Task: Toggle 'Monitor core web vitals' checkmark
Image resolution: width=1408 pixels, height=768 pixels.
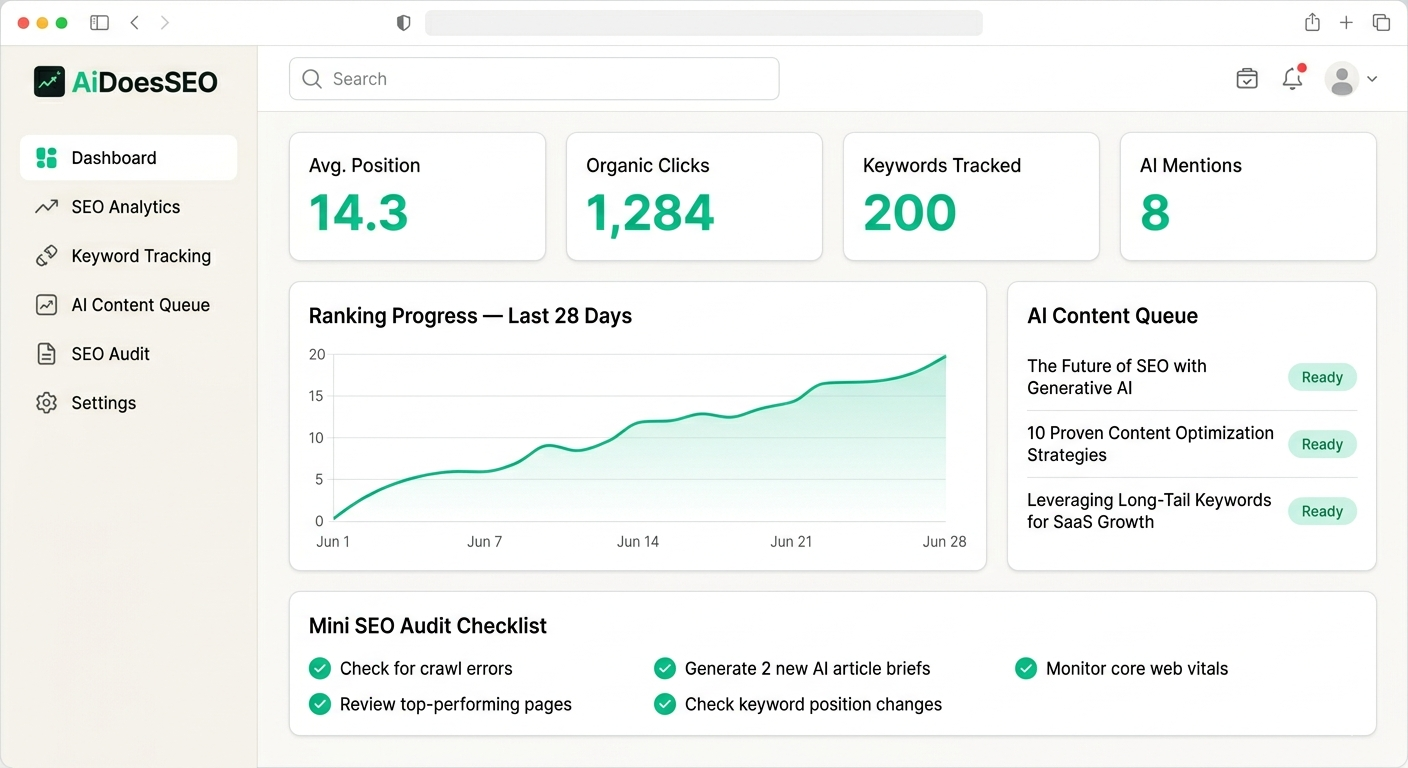Action: pos(1026,668)
